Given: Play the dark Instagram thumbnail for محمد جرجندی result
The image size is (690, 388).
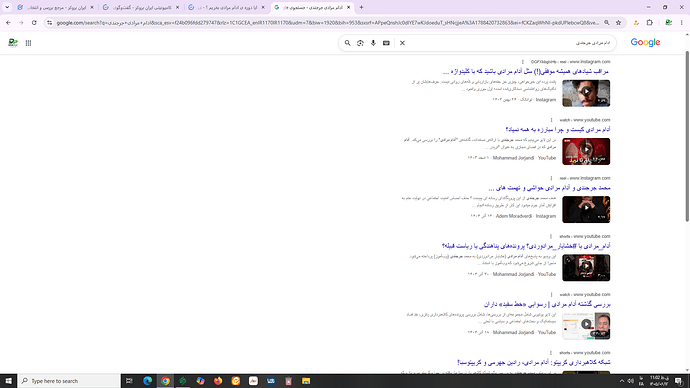Looking at the screenshot, I should click(586, 209).
